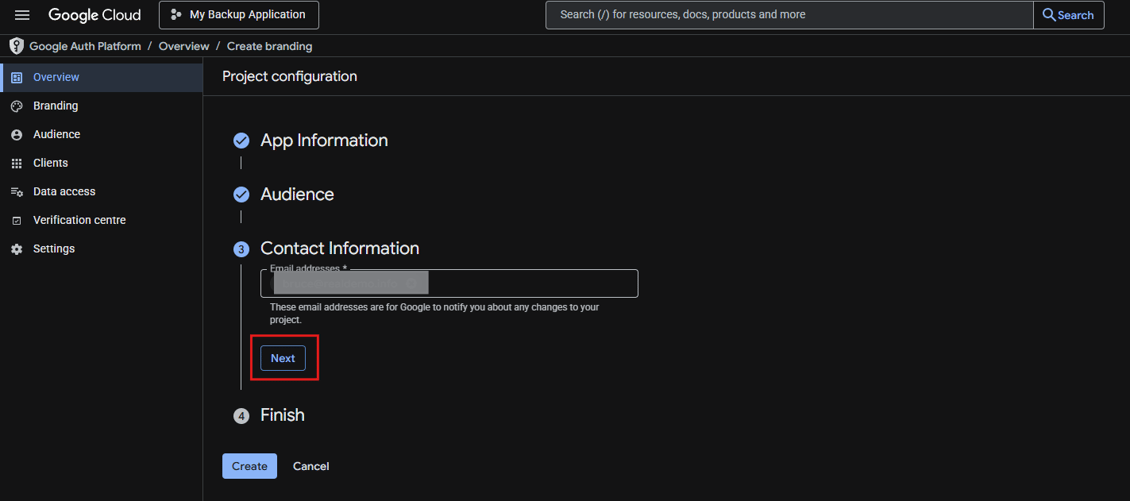Focus the Email addresses input field

(449, 283)
